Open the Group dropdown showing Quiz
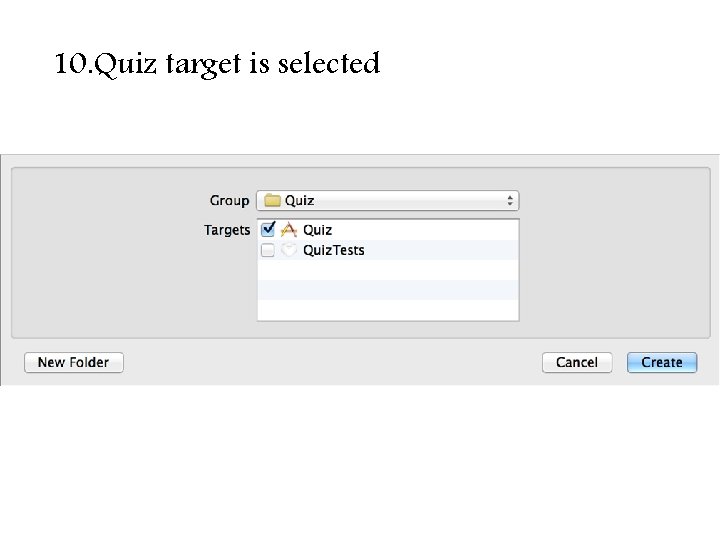Viewport: 720px width, 540px height. point(388,201)
